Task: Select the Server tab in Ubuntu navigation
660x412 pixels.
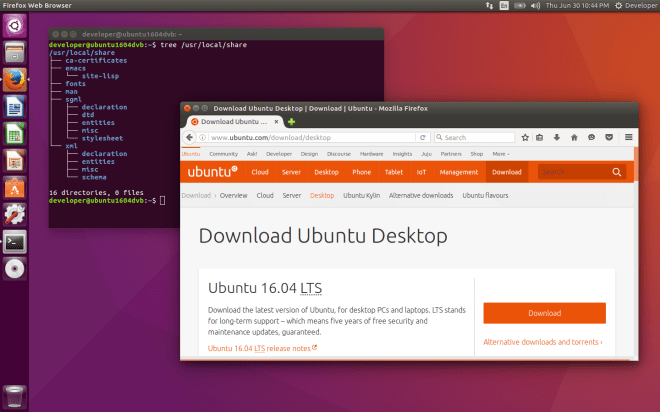Action: coord(291,172)
